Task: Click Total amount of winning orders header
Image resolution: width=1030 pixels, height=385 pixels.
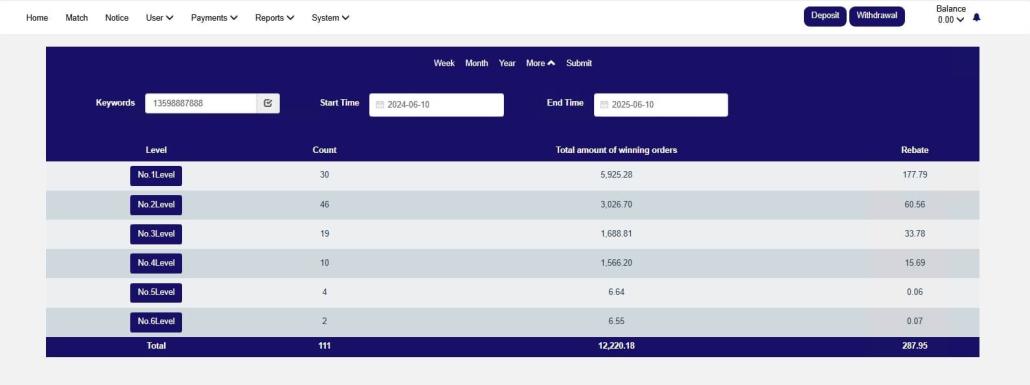Action: (x=616, y=150)
